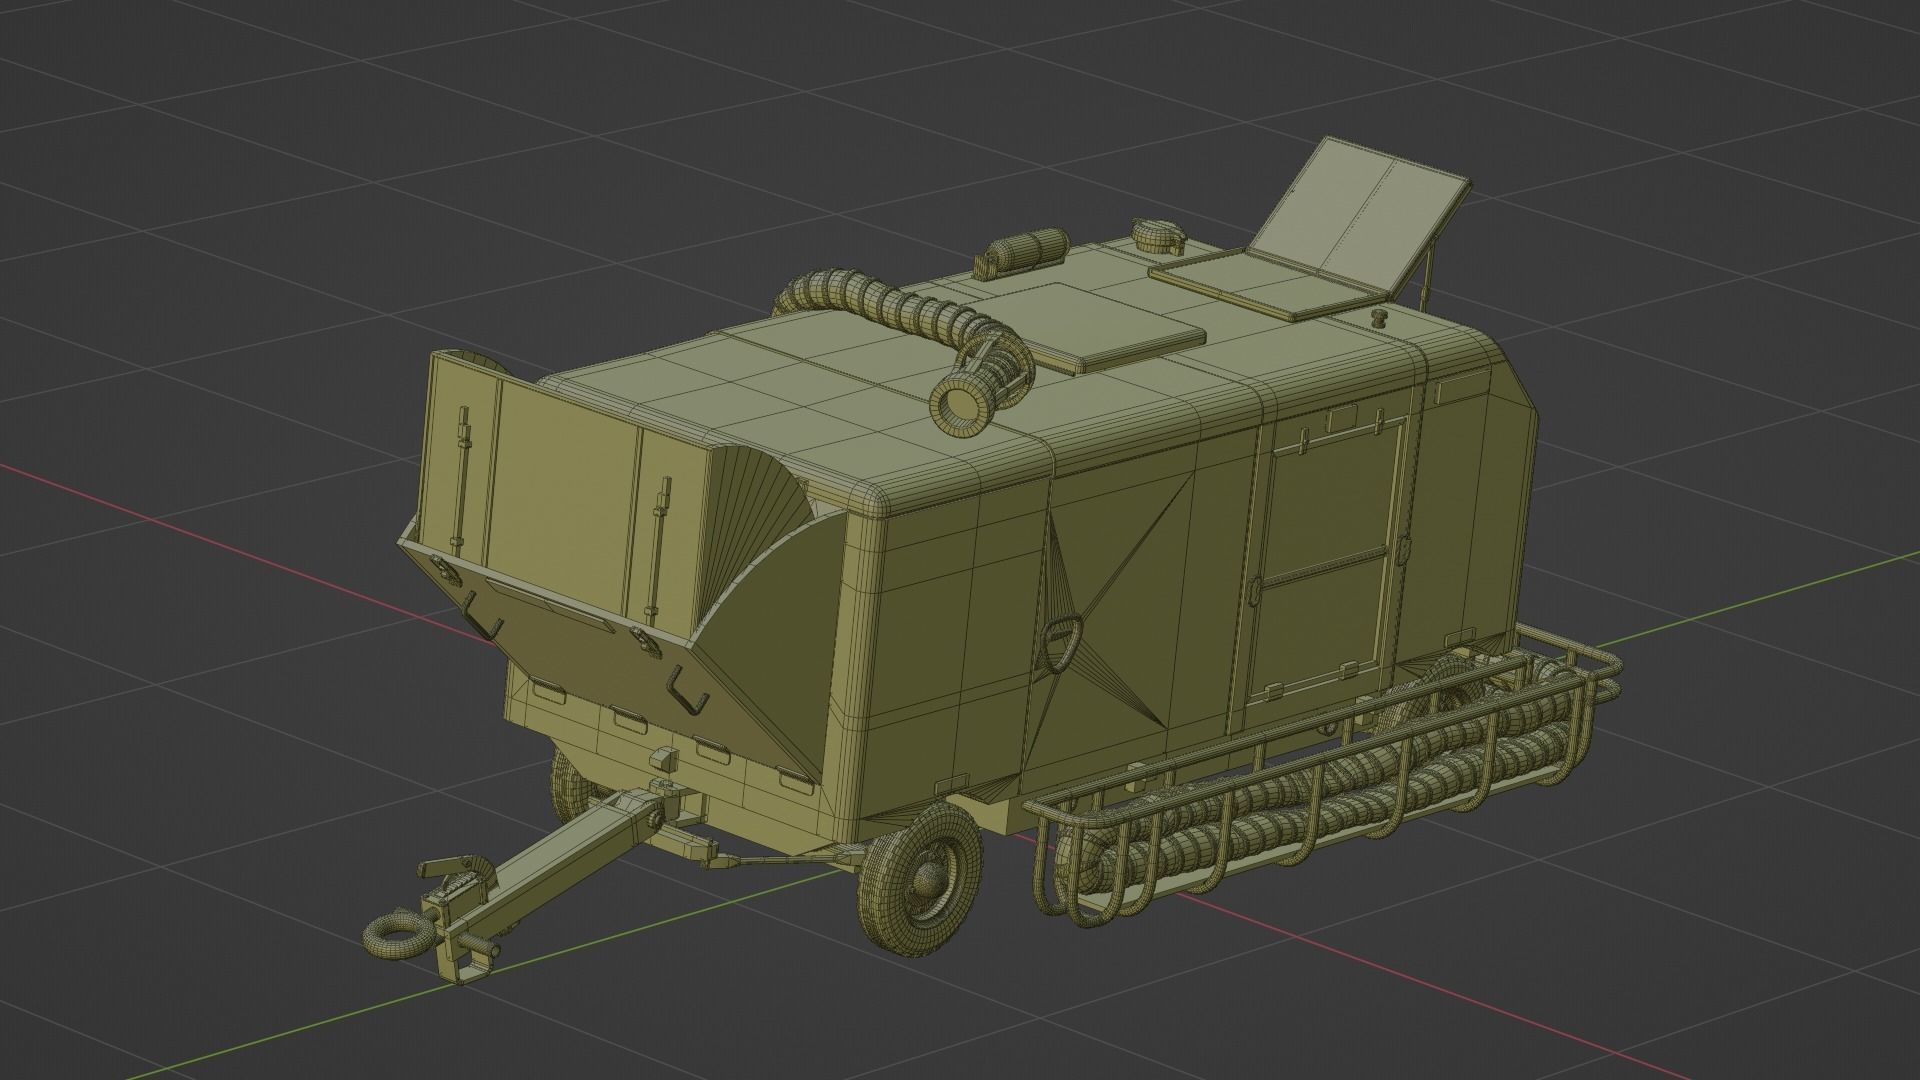Select the round filler cap on the roof

pyautogui.click(x=1158, y=236)
